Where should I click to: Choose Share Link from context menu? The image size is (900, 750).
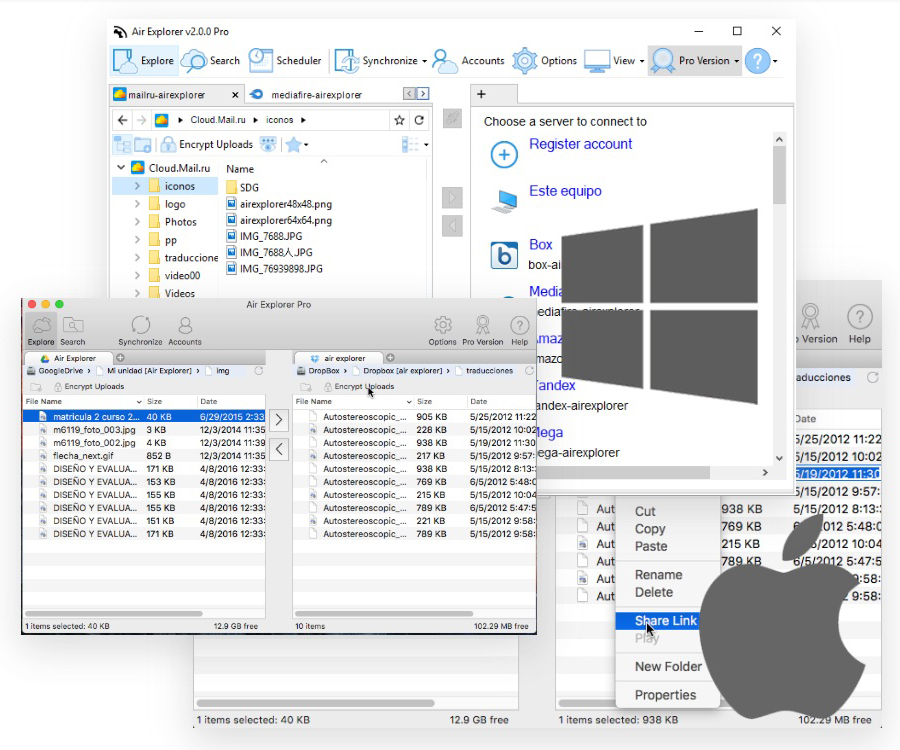pos(665,621)
